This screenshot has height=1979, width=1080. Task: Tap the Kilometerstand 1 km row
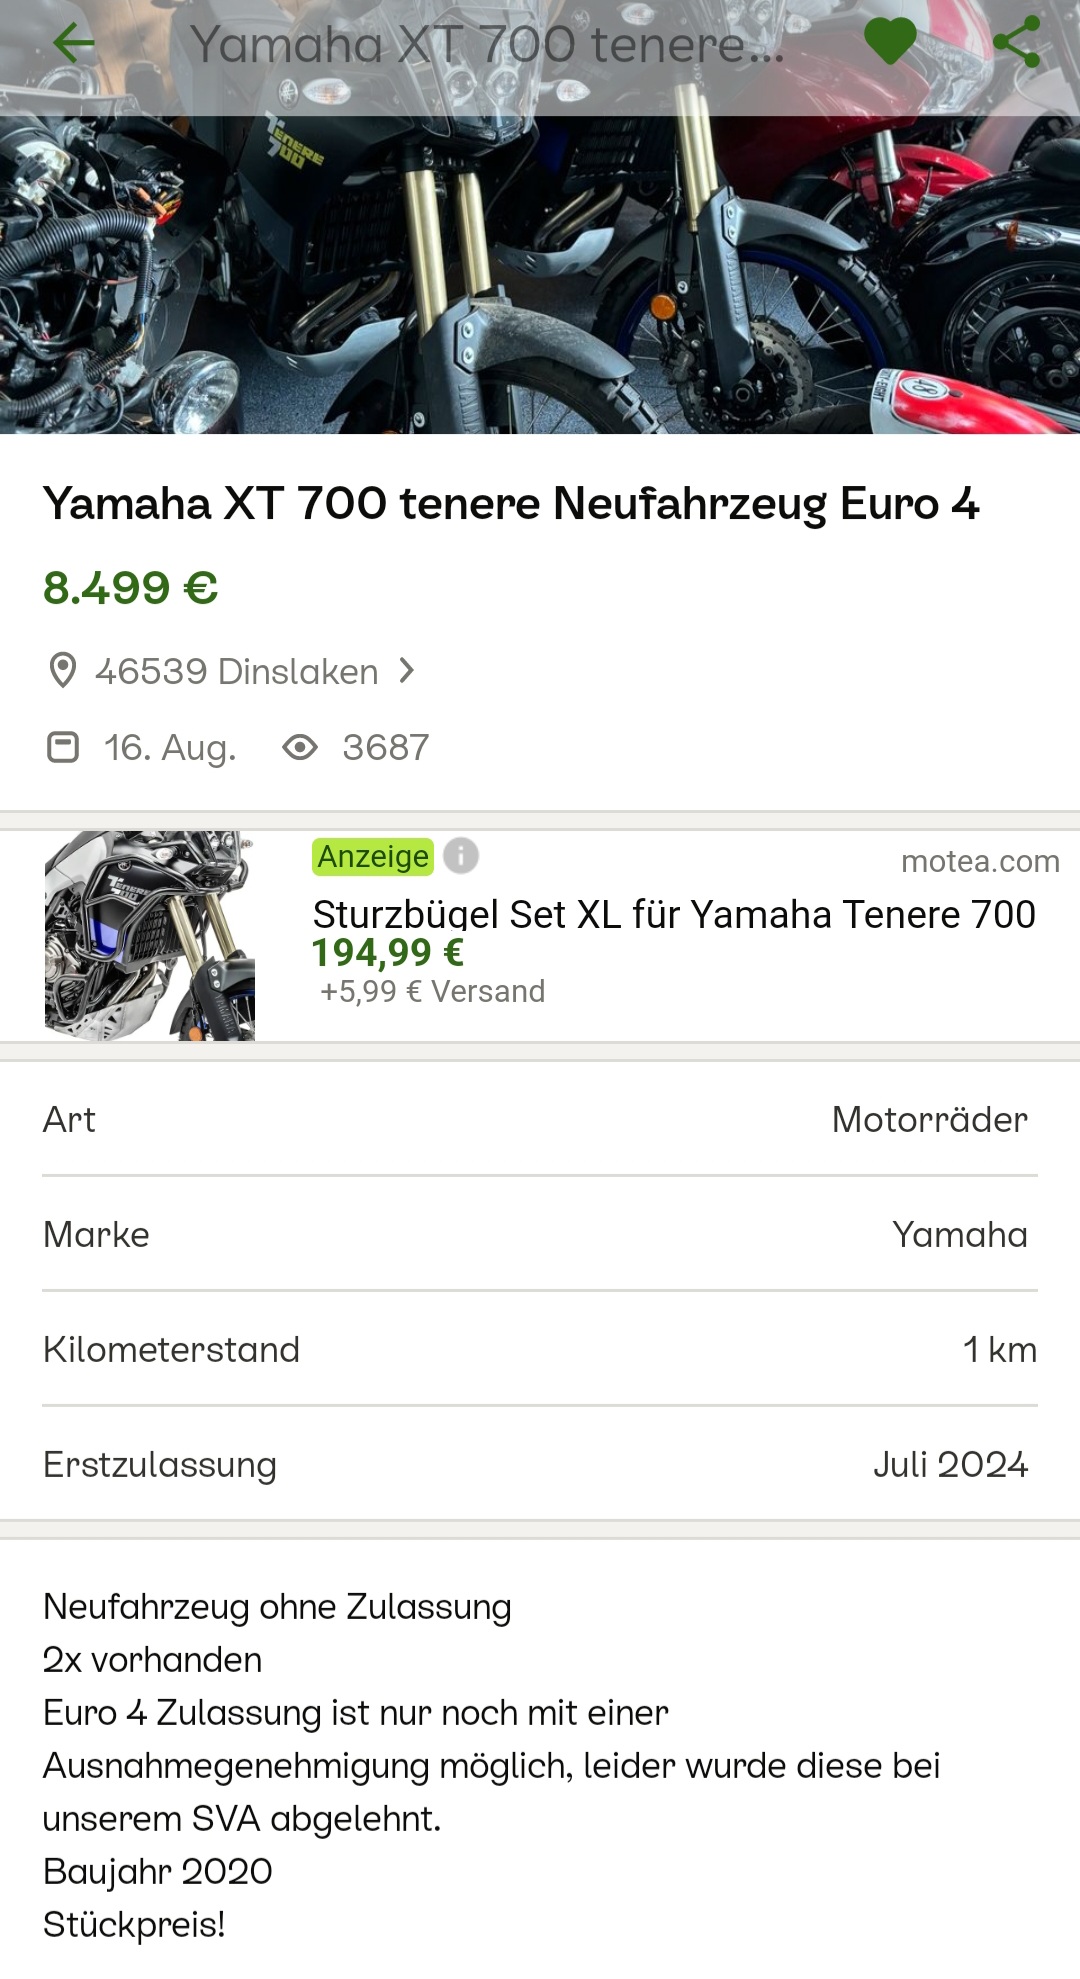(x=540, y=1350)
